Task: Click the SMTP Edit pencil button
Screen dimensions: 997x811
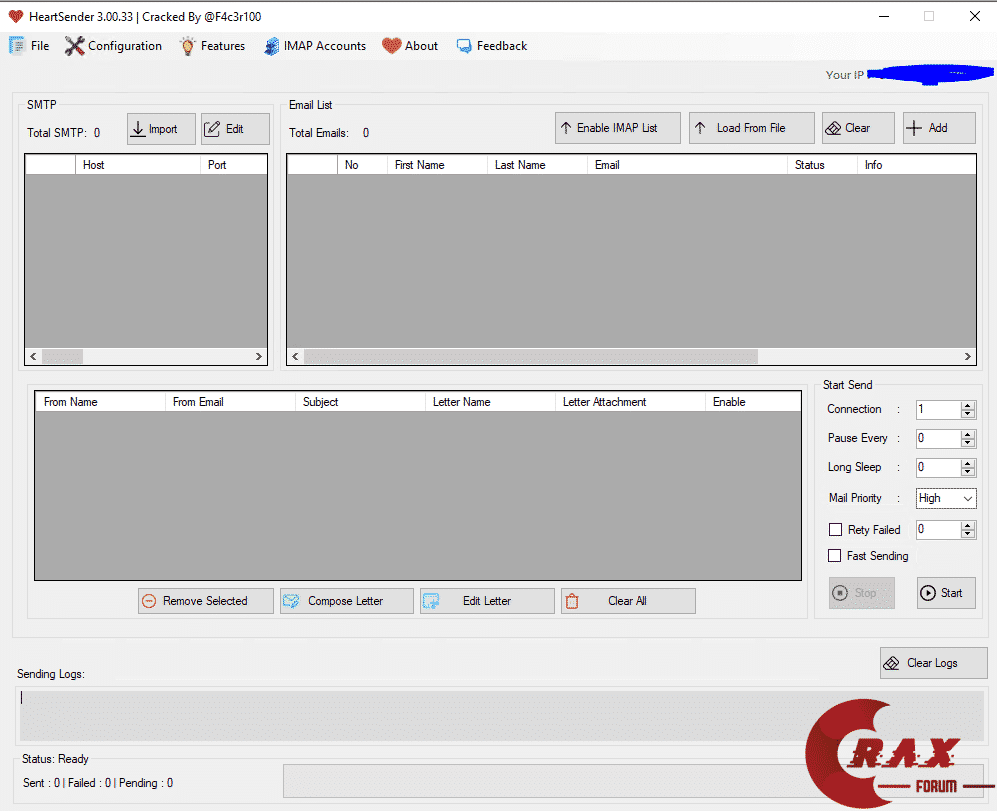Action: tap(235, 129)
